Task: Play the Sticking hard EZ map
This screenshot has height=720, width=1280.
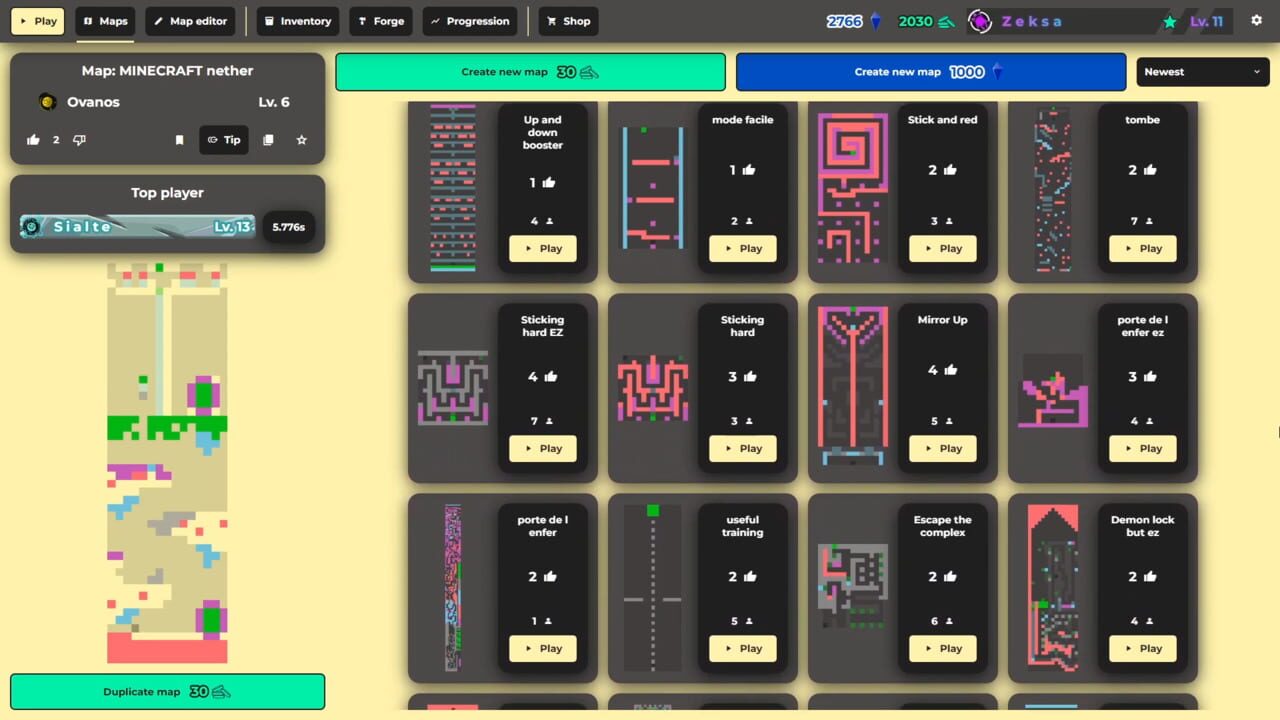Action: pos(542,448)
